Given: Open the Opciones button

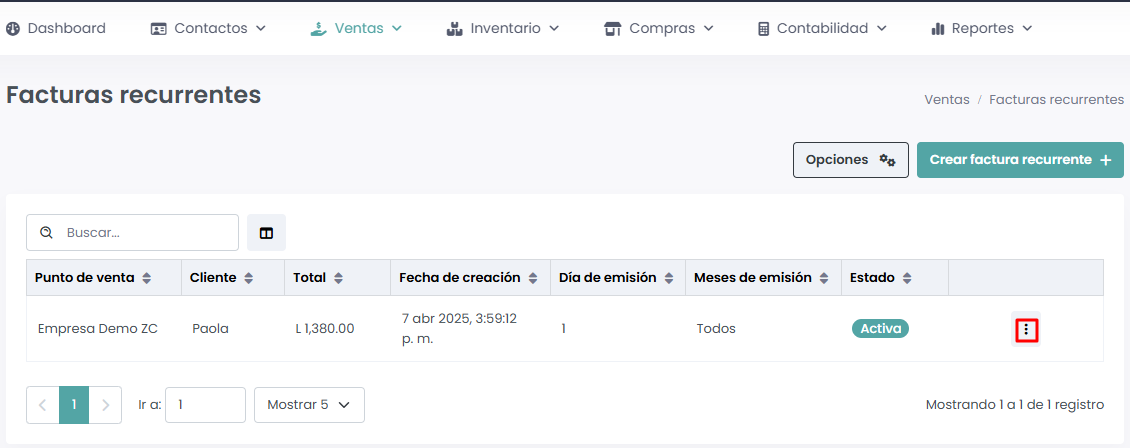Looking at the screenshot, I should 850,160.
